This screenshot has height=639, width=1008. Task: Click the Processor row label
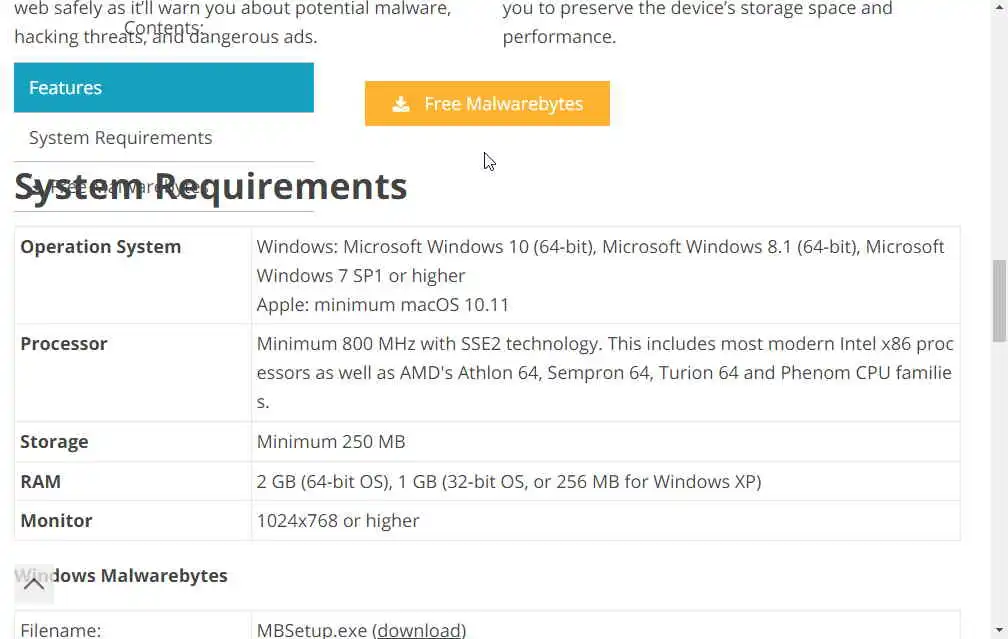coord(64,344)
